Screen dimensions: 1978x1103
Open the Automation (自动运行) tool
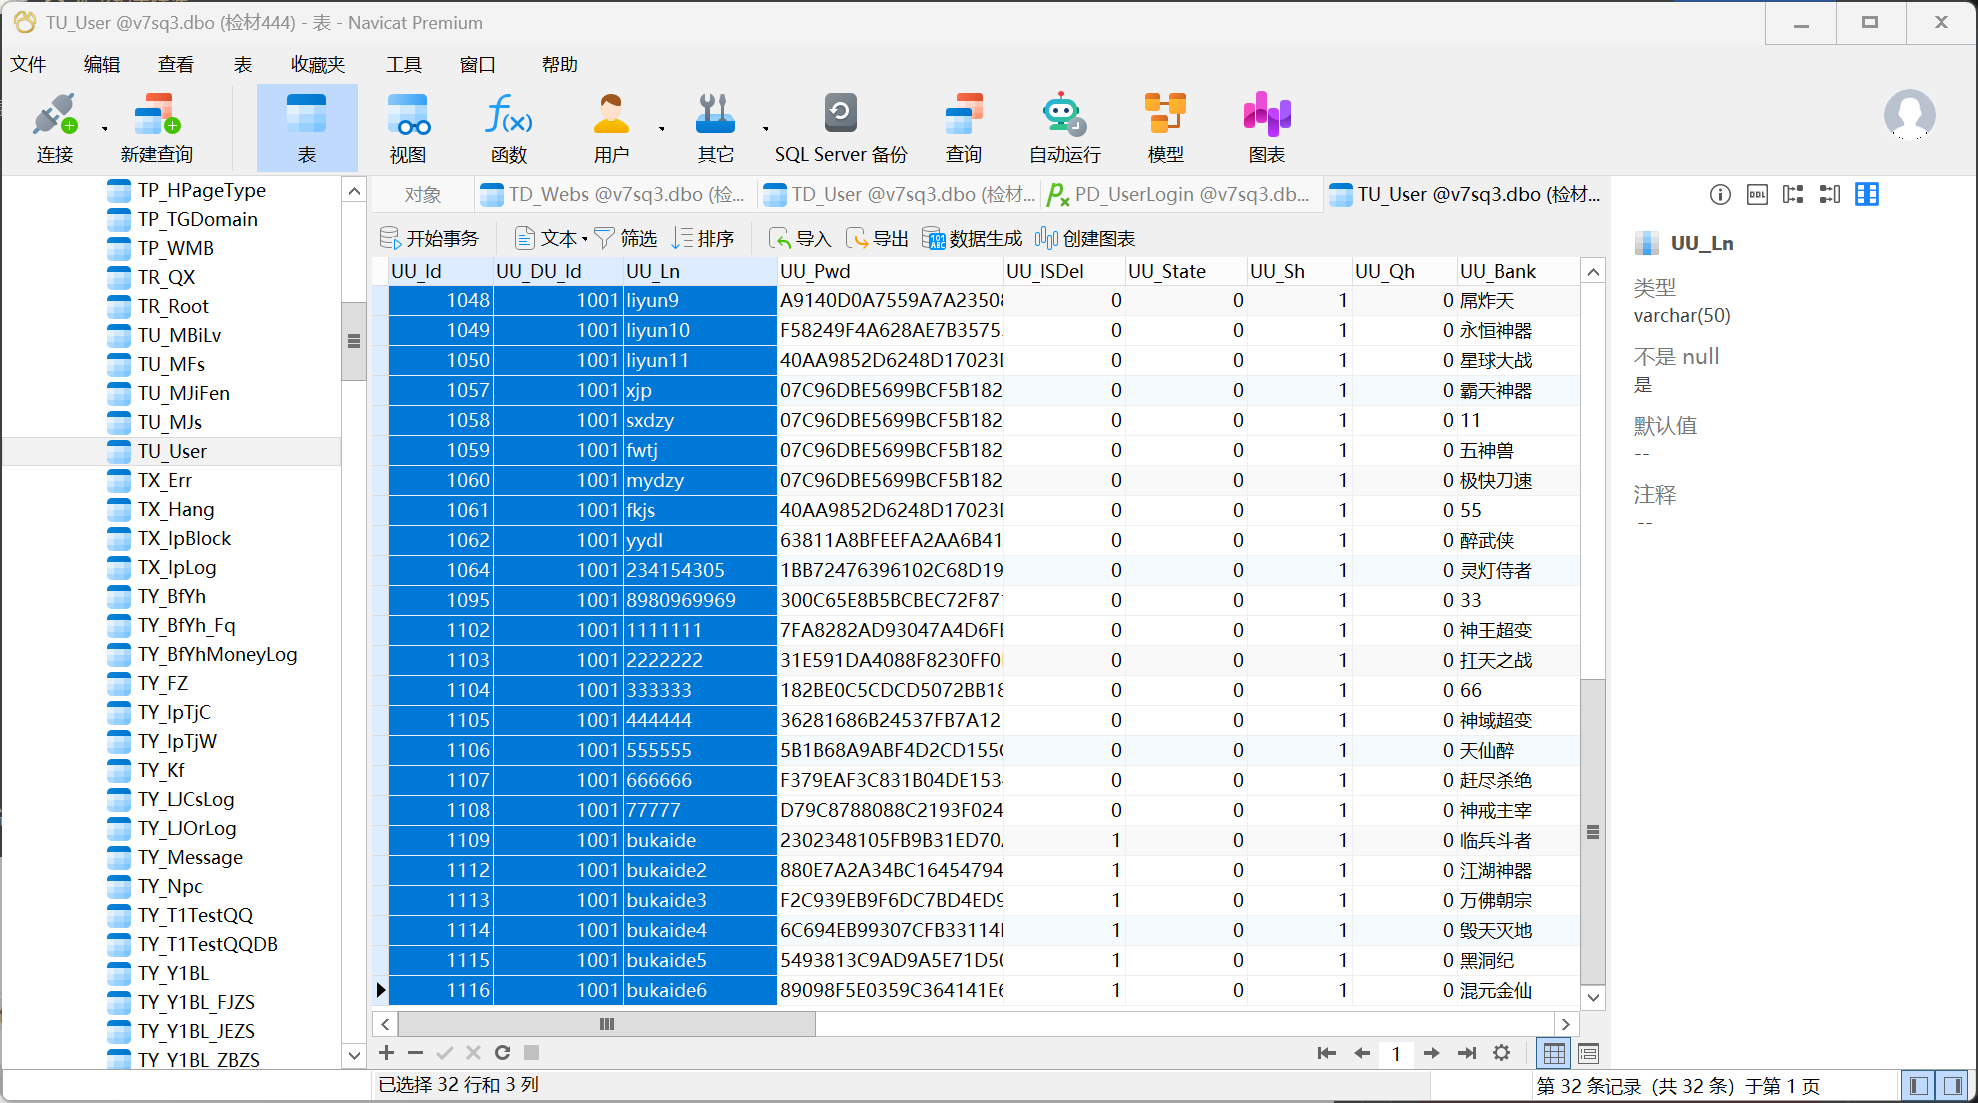click(x=1064, y=128)
